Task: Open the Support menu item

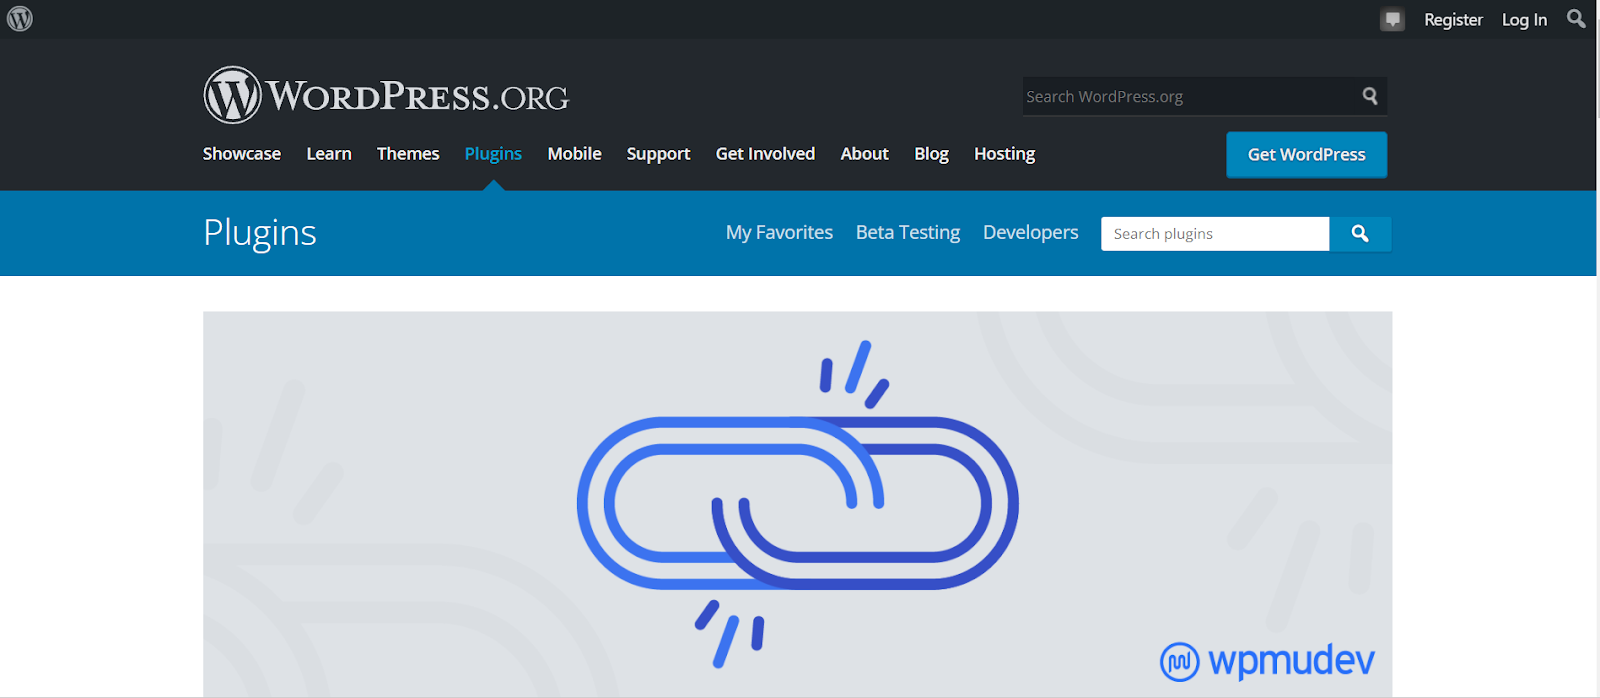Action: point(659,154)
